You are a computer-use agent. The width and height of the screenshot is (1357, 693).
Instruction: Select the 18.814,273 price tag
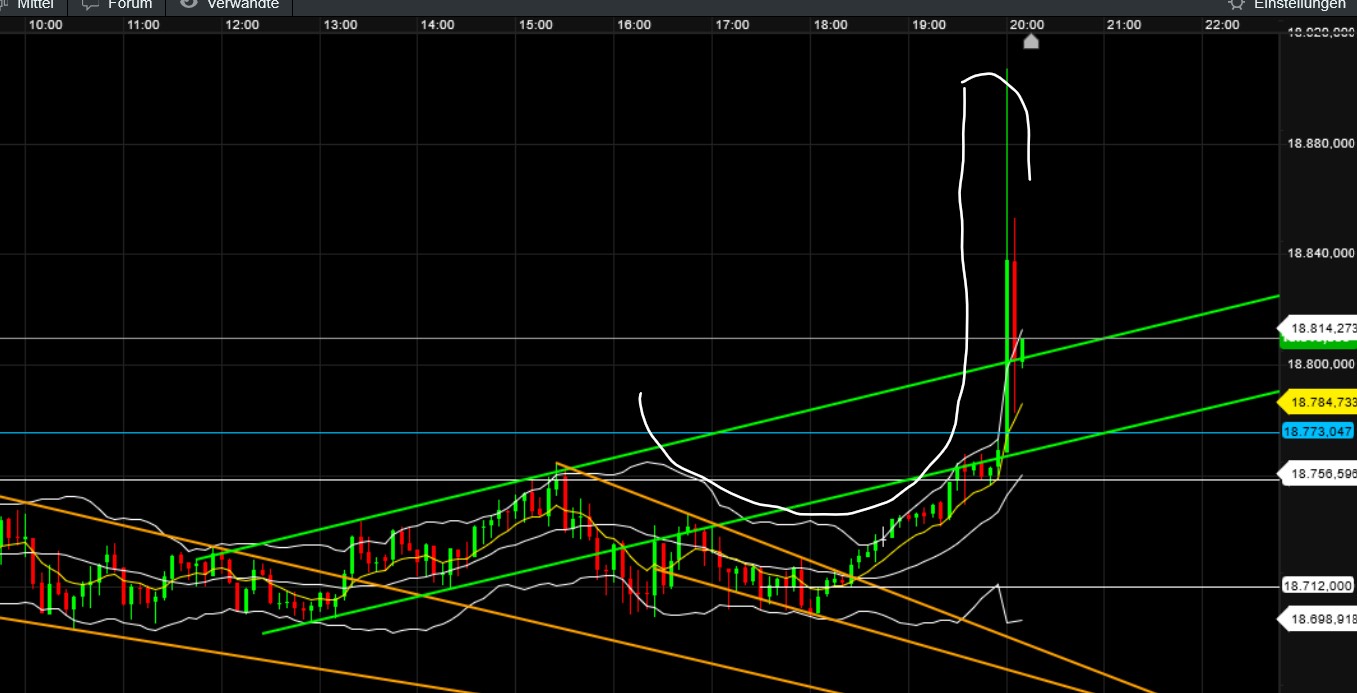click(x=1317, y=328)
